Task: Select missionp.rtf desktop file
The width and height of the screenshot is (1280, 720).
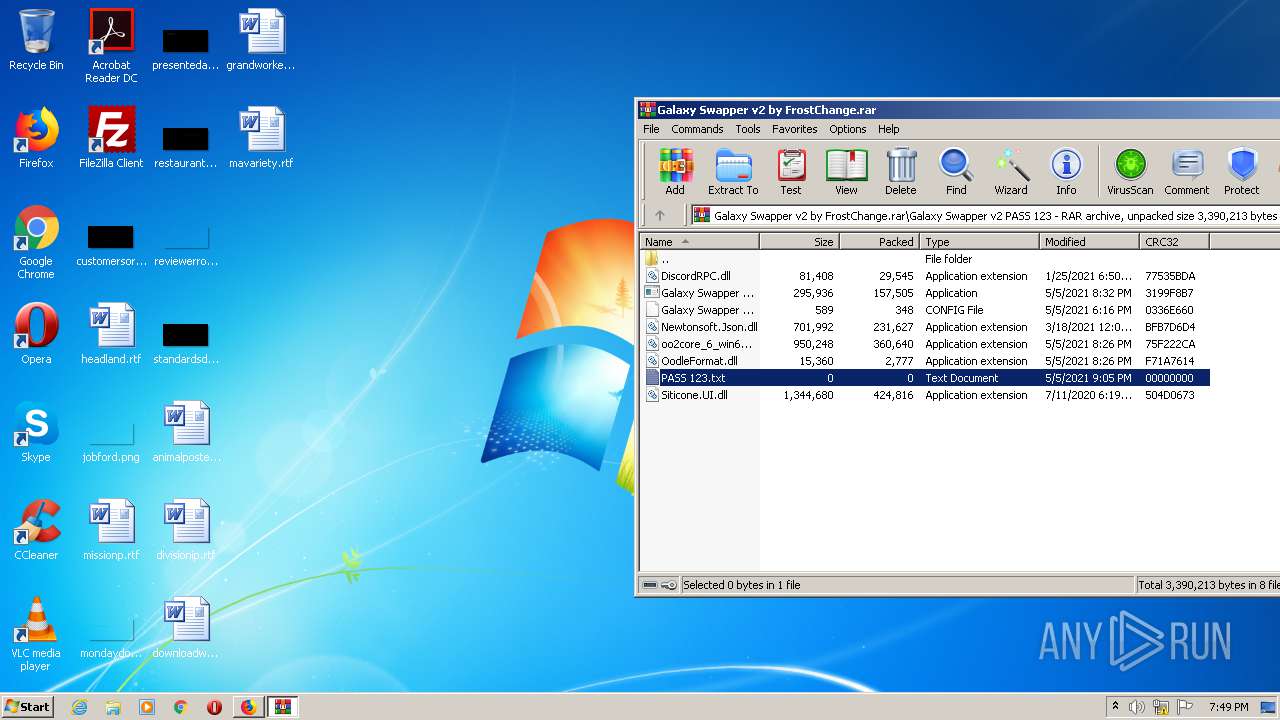Action: [x=111, y=531]
